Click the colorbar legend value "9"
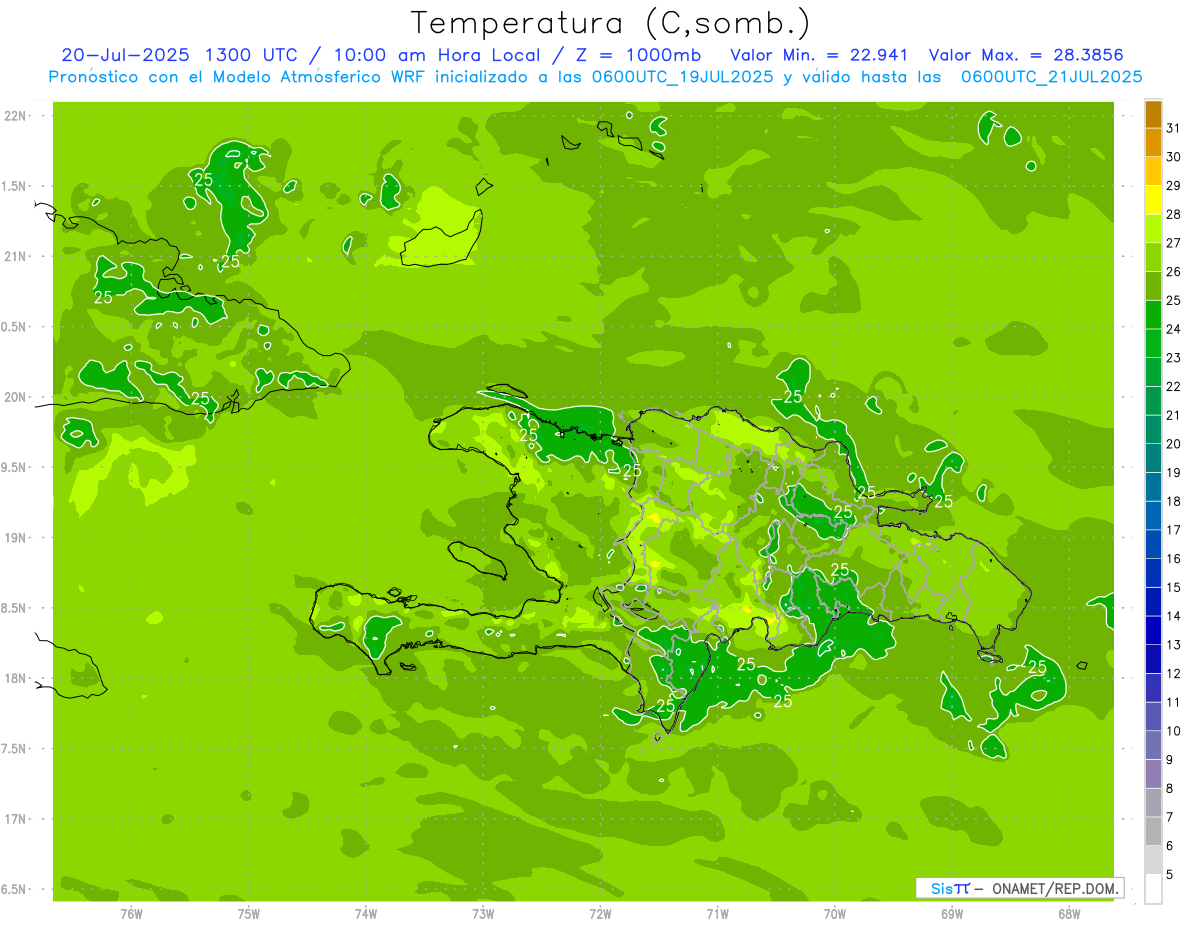 pyautogui.click(x=1170, y=760)
